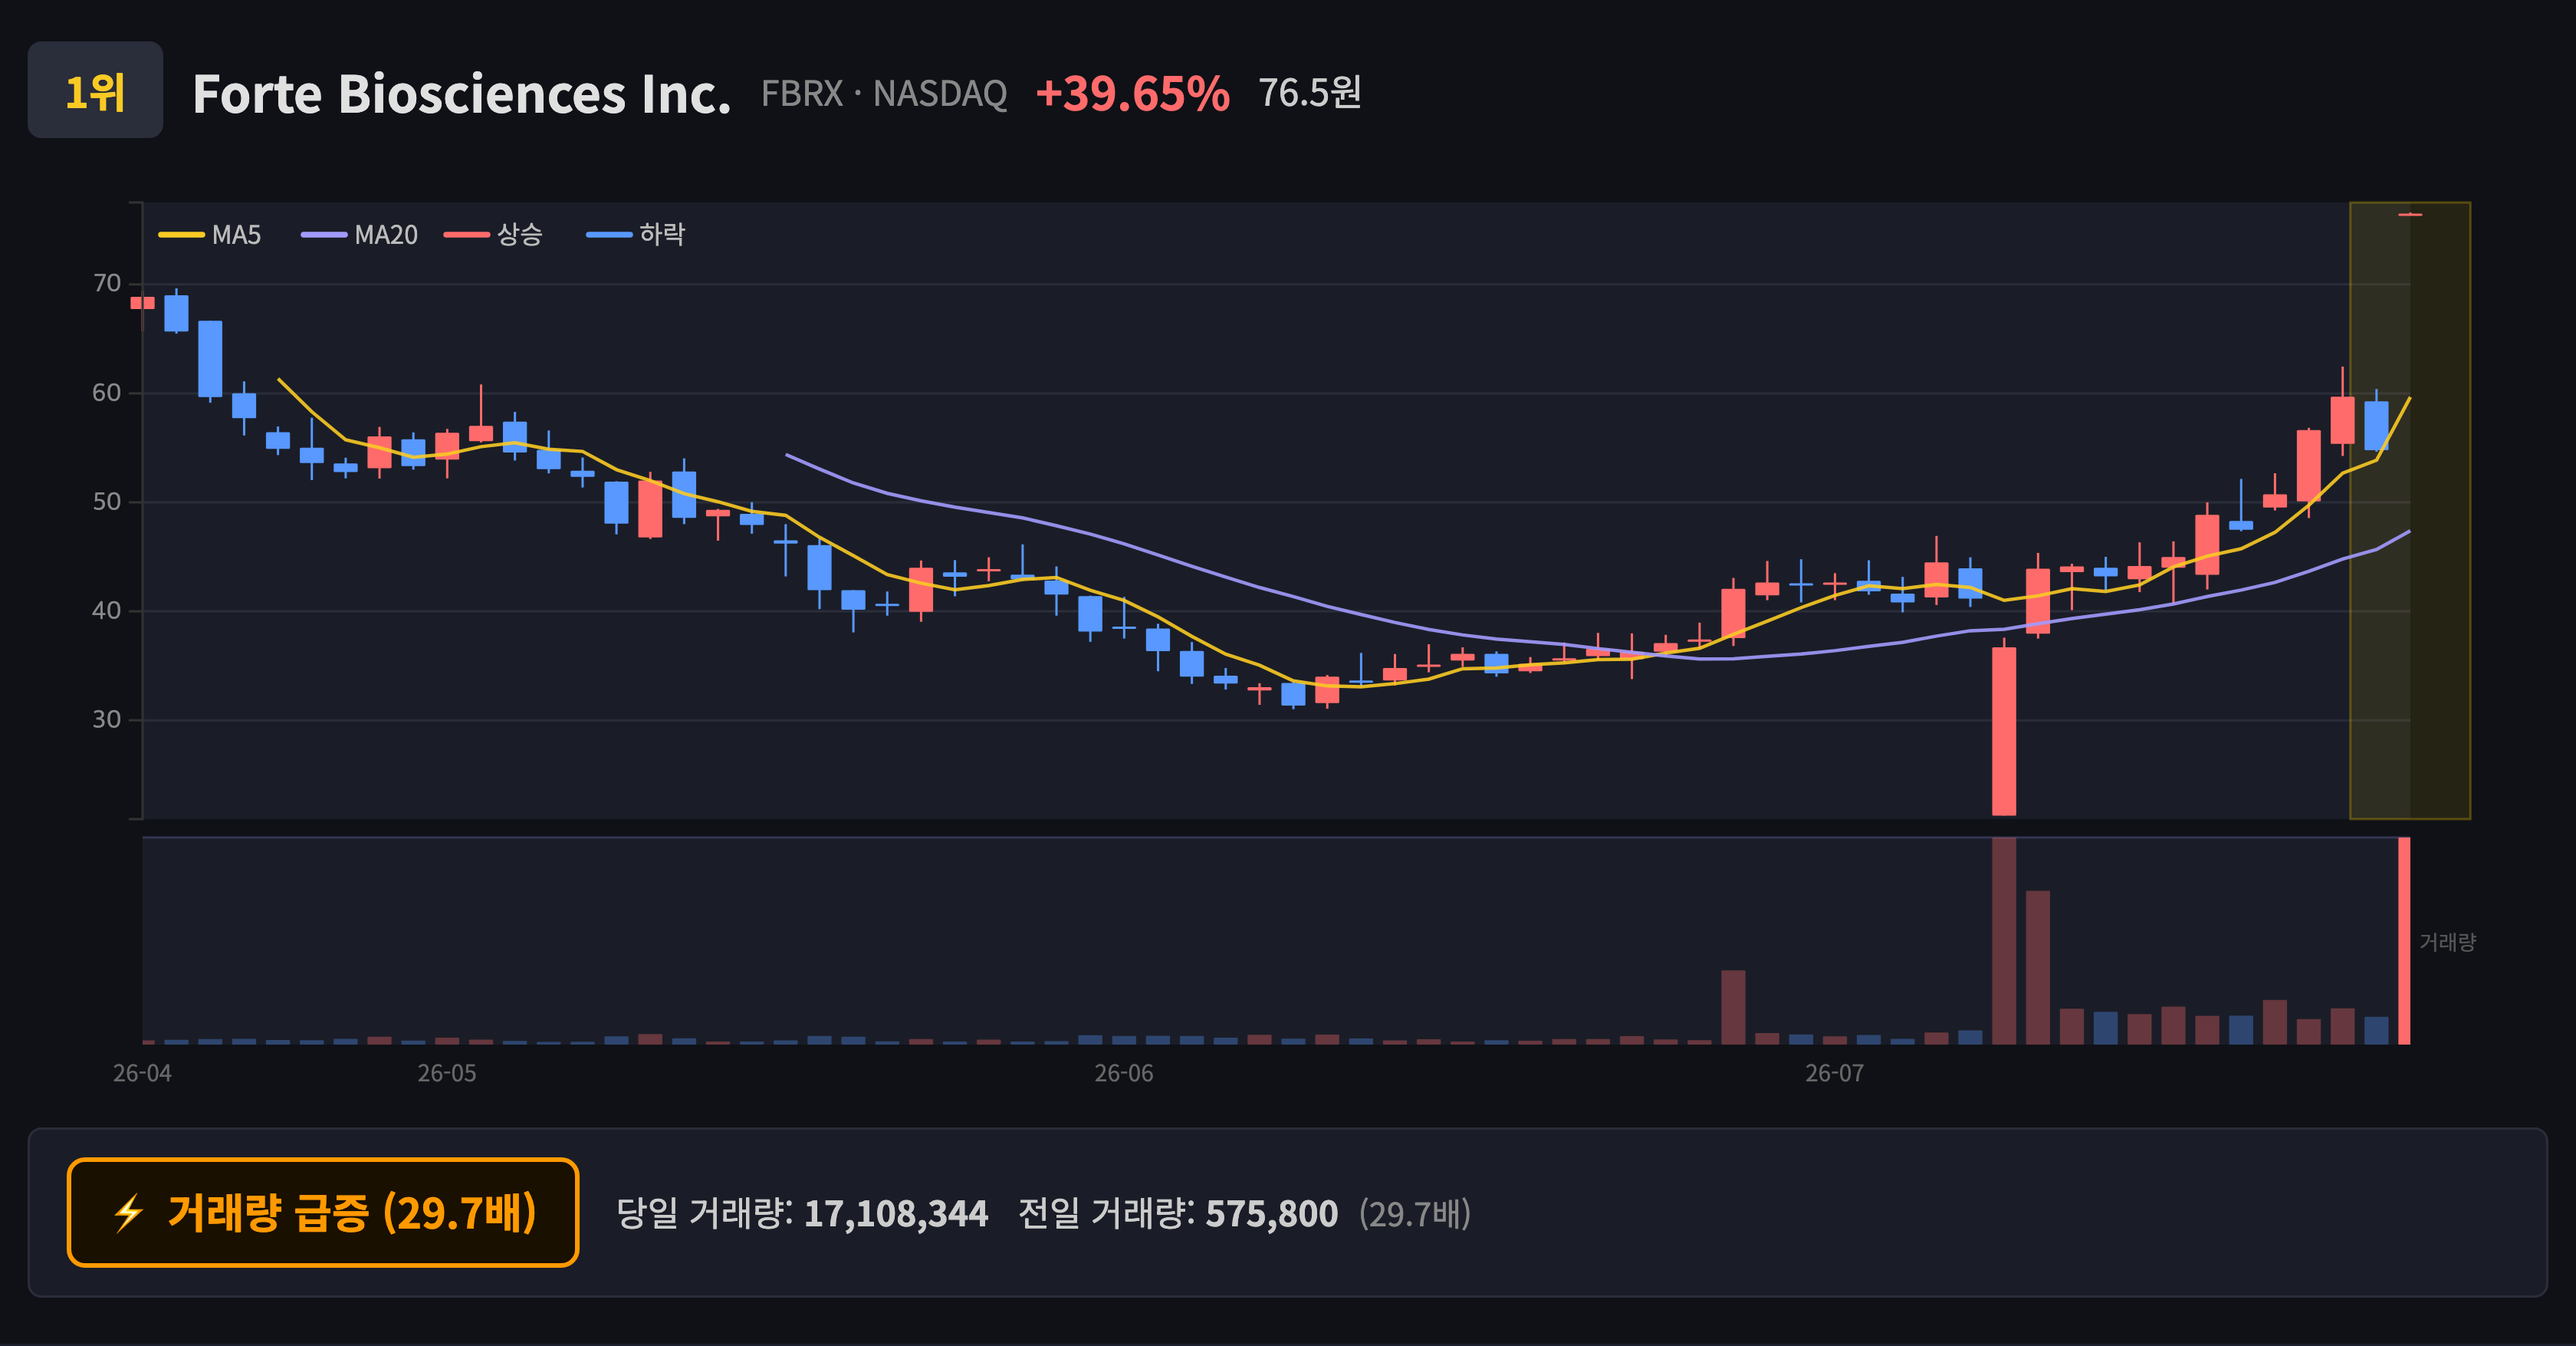Click the 26-07 date axis label
Image resolution: width=2576 pixels, height=1346 pixels.
click(1835, 1073)
